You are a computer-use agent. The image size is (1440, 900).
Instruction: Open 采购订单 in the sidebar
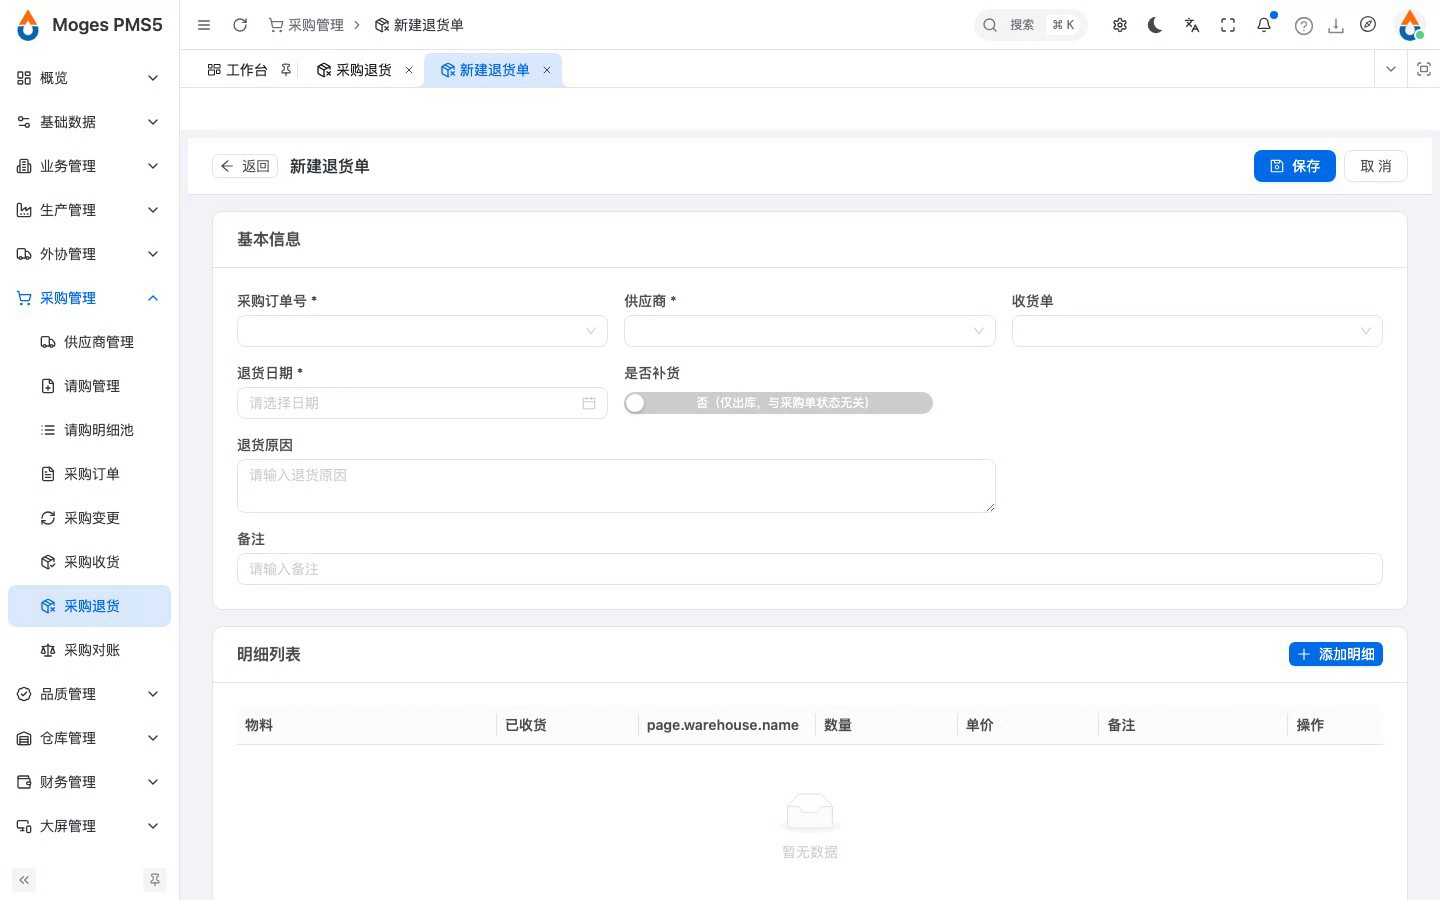tap(89, 474)
